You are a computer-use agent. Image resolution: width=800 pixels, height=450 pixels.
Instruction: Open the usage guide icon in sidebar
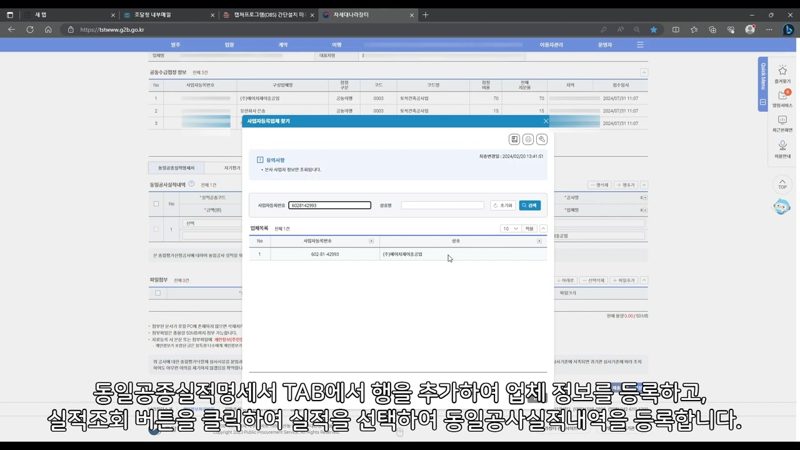pos(782,149)
